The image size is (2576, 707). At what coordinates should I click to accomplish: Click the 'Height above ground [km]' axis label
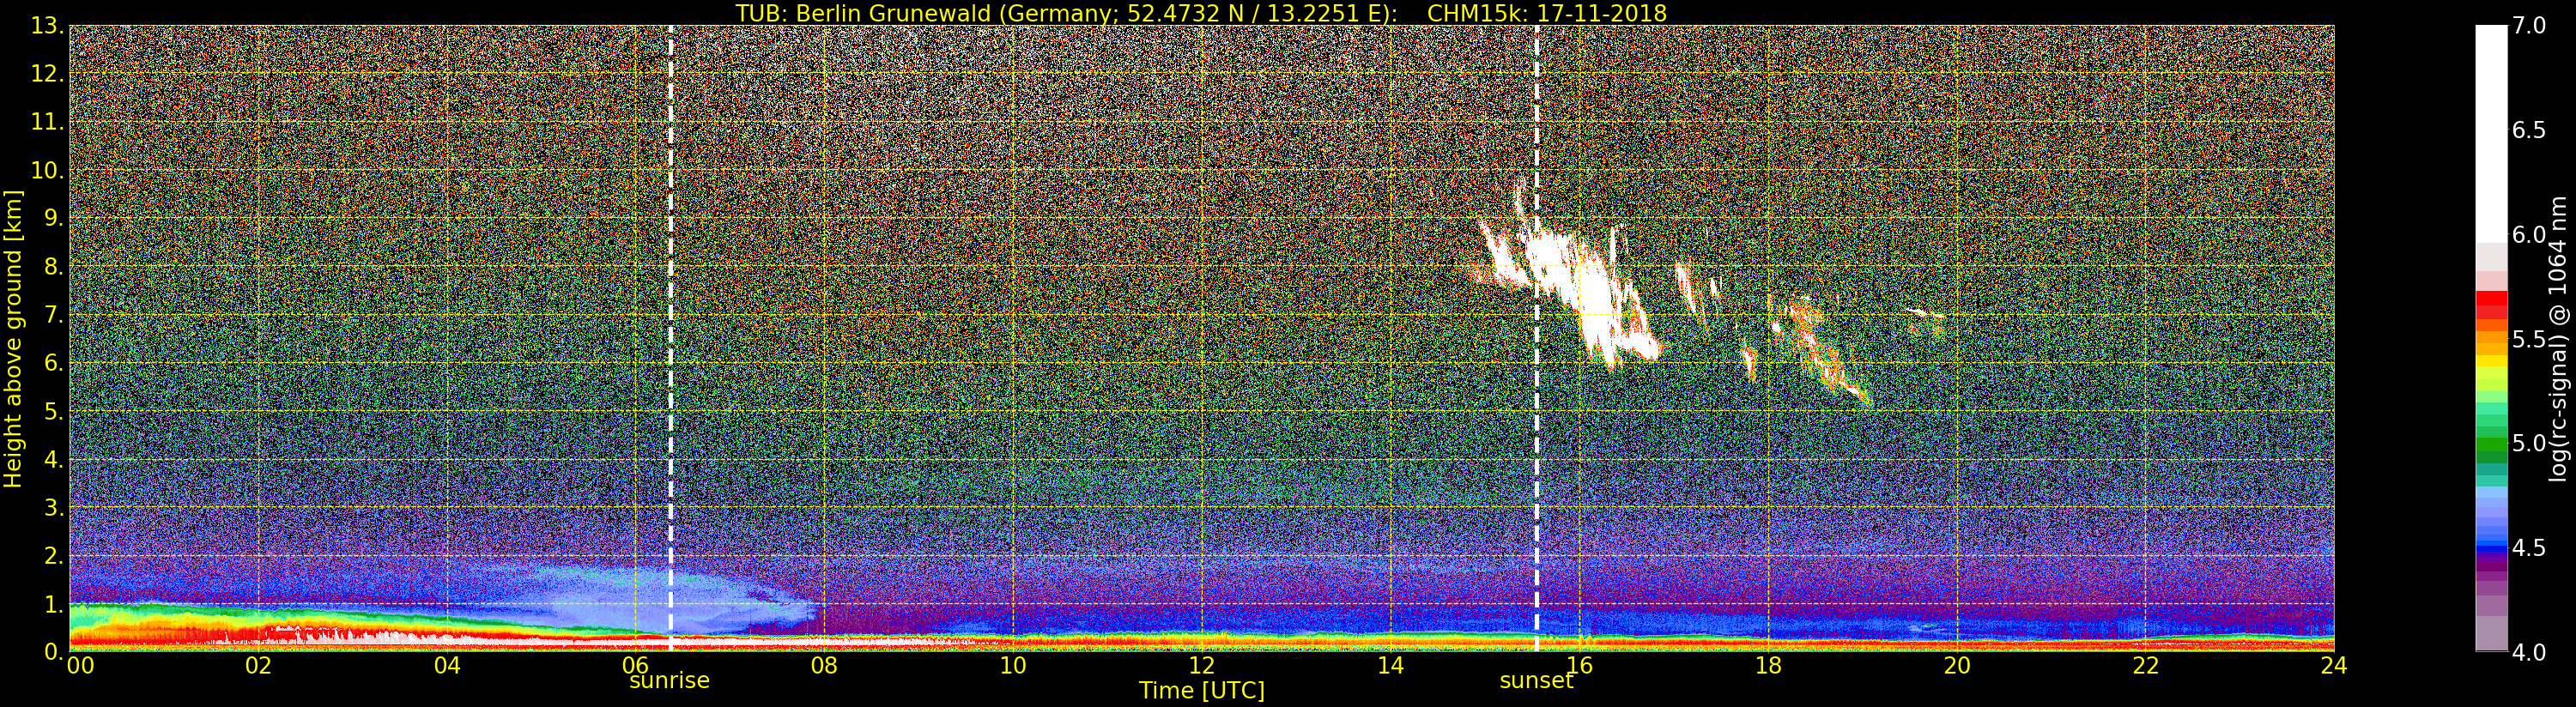tap(13, 339)
